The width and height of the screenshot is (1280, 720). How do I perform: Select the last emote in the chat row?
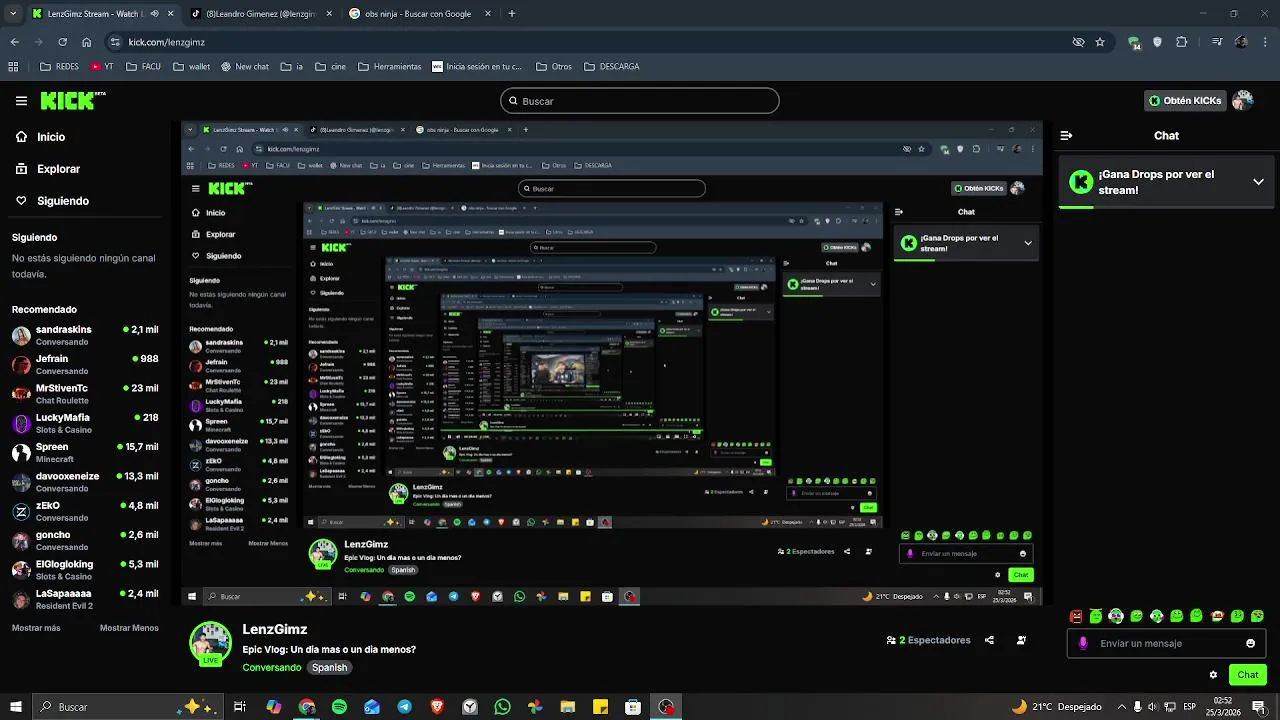(x=1257, y=616)
